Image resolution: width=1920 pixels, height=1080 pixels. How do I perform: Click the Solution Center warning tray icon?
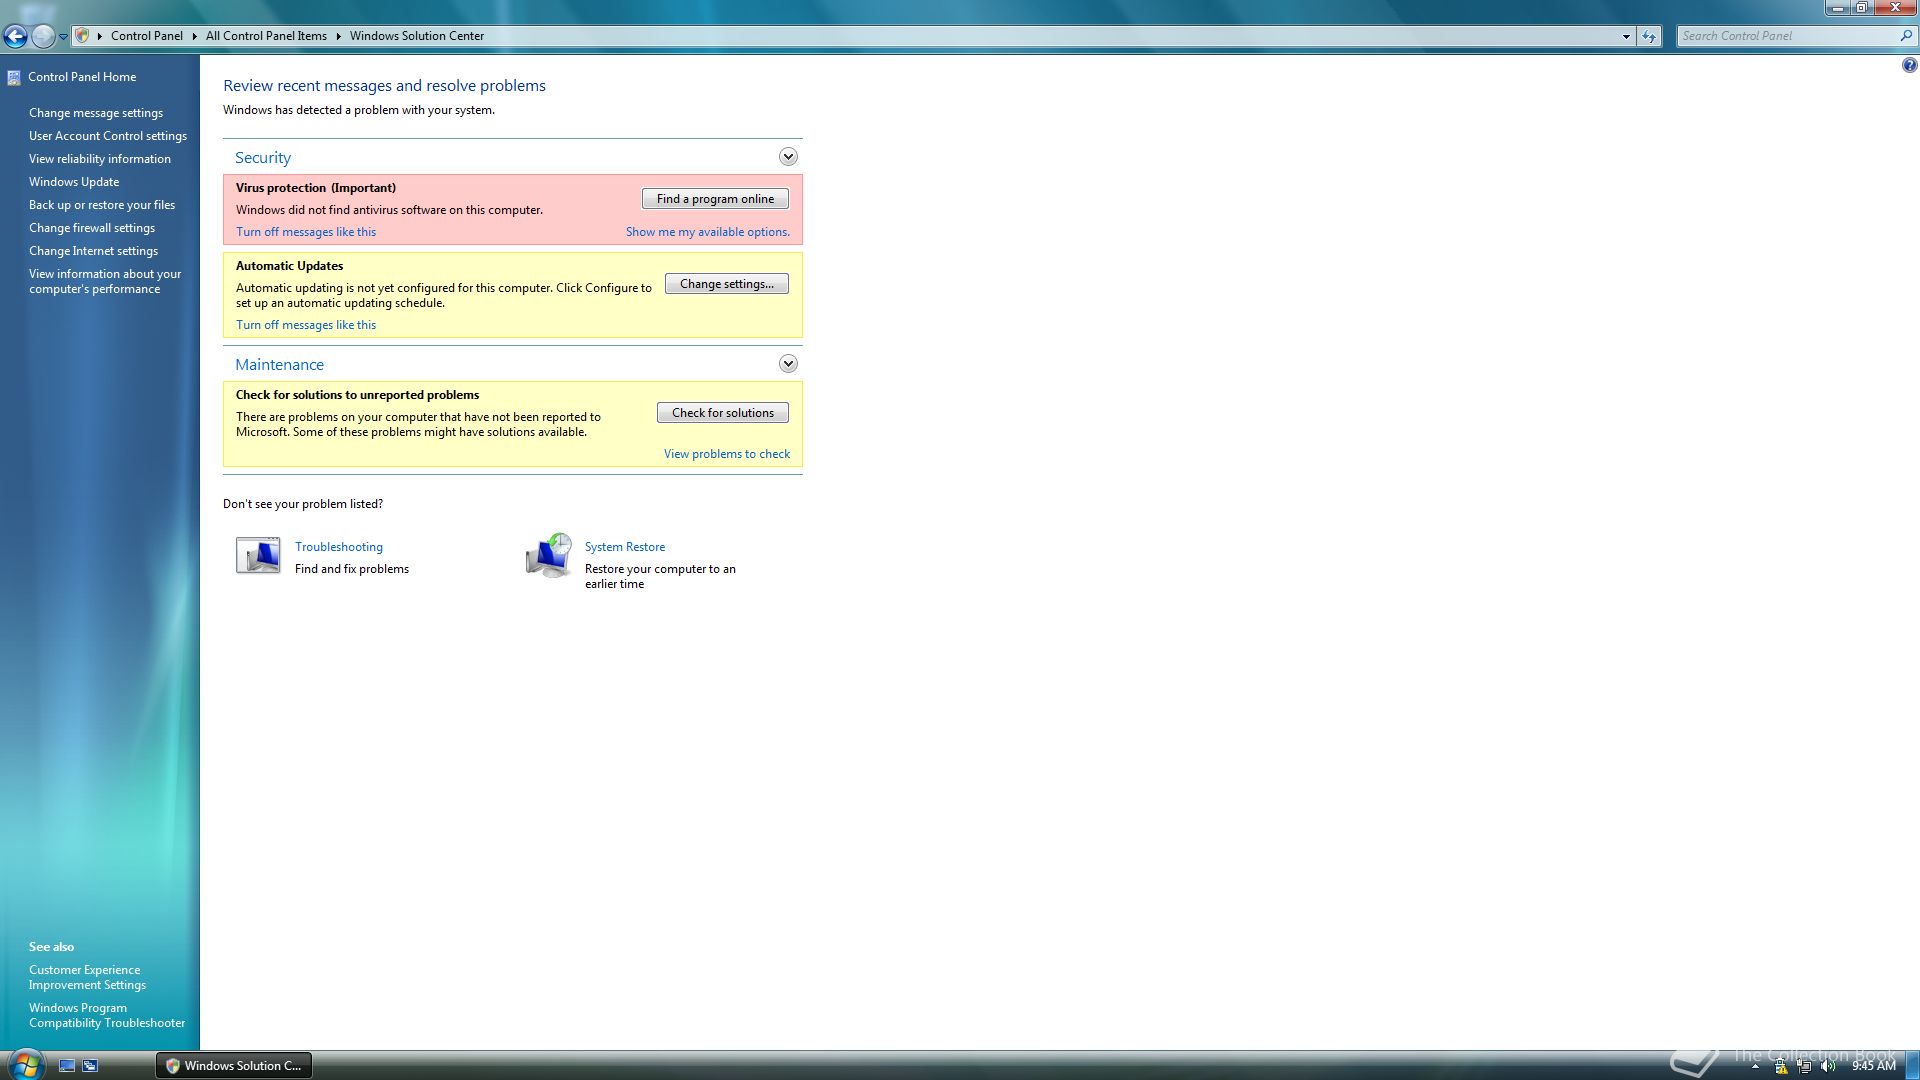[1781, 1066]
